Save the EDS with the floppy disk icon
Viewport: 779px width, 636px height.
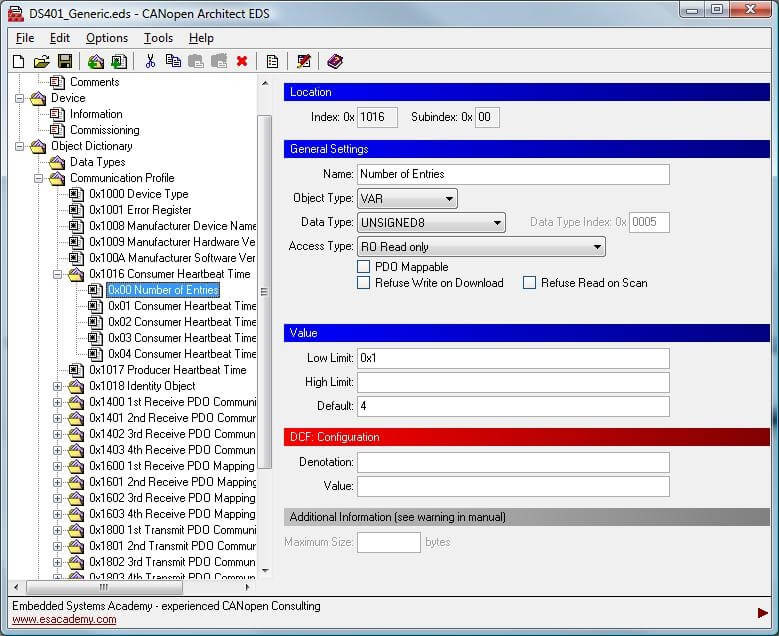(64, 62)
